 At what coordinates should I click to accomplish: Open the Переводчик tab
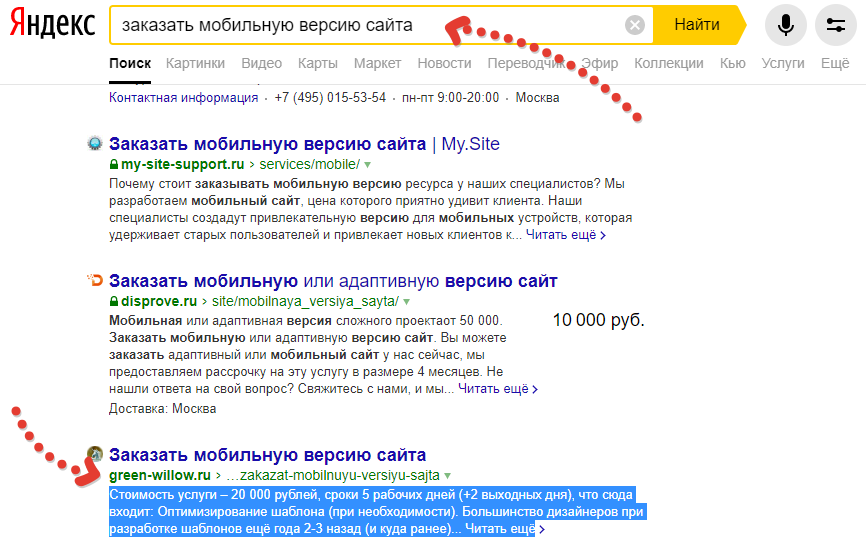(x=526, y=64)
